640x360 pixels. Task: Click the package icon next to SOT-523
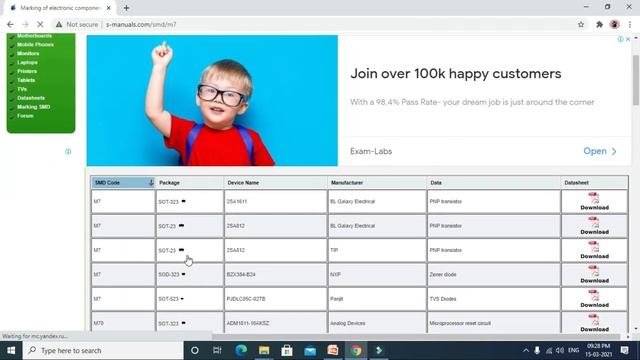pyautogui.click(x=182, y=299)
